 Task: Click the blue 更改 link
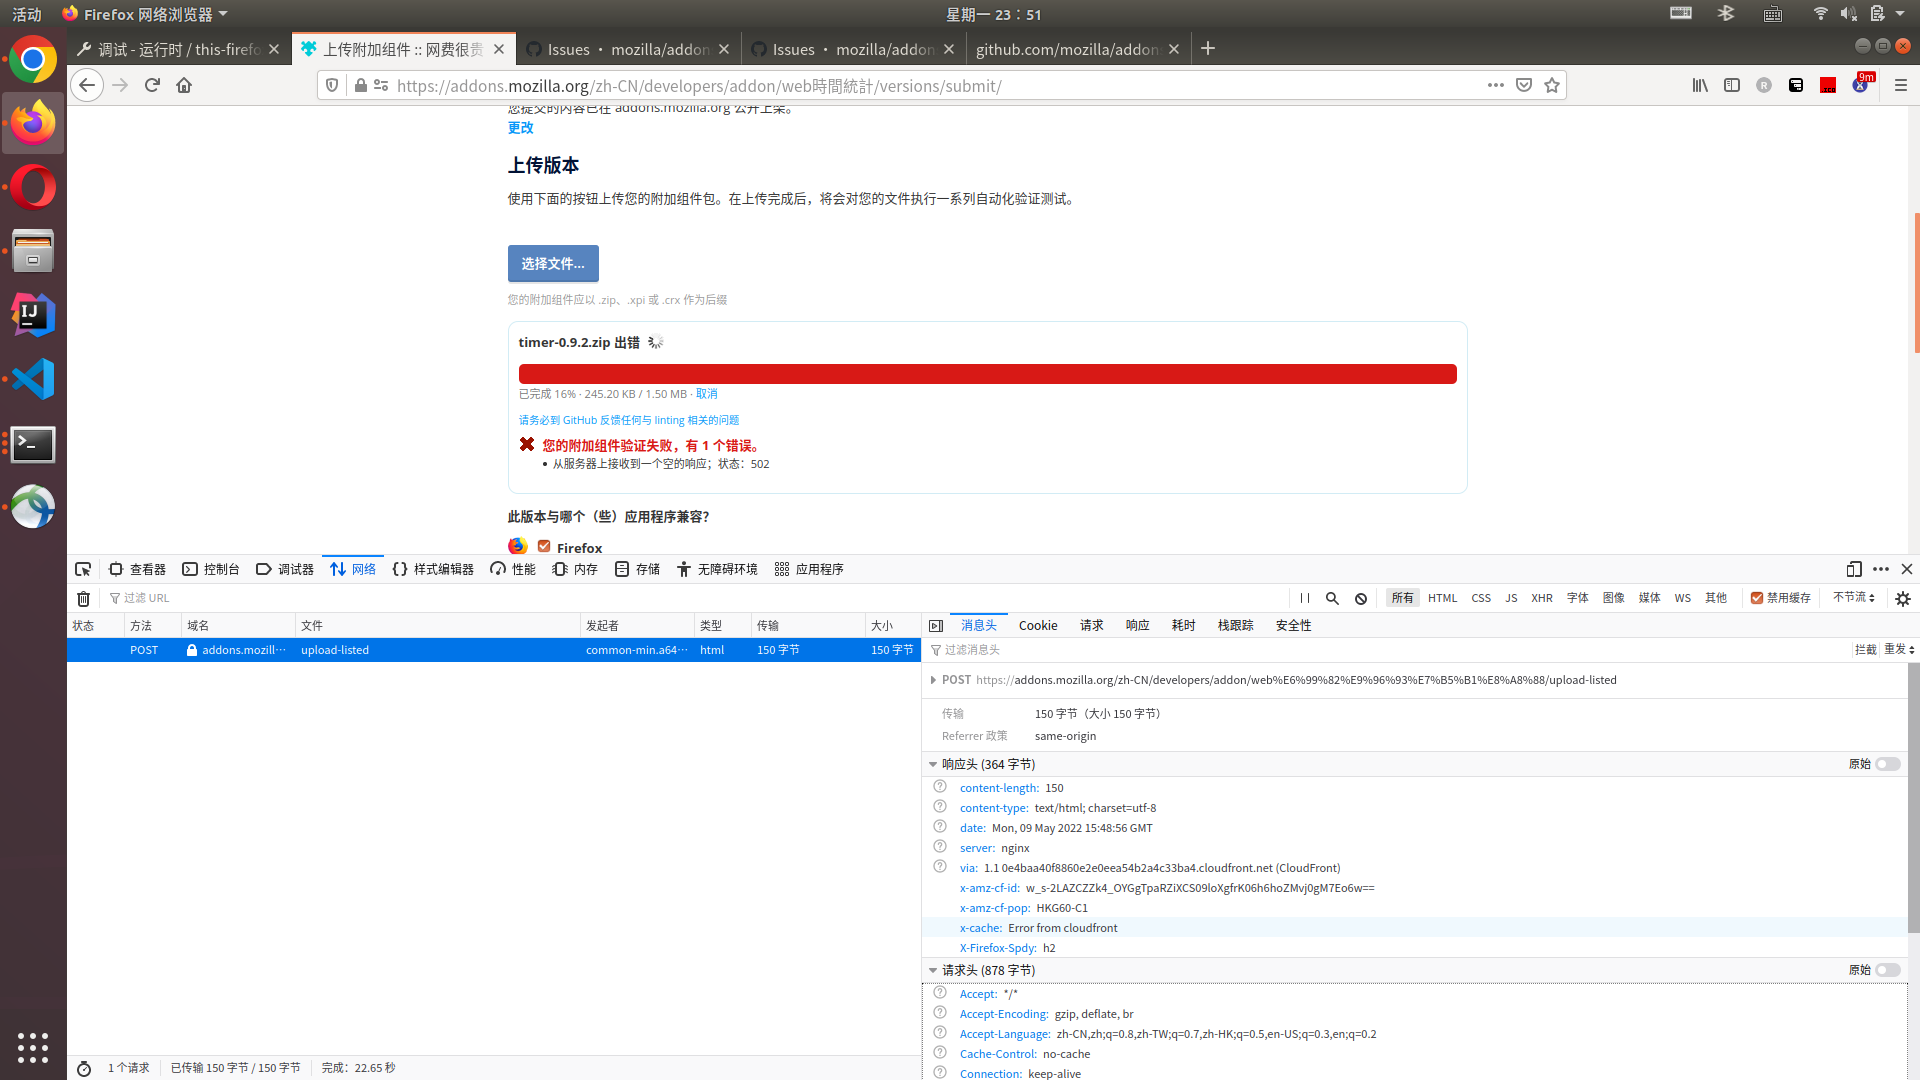click(520, 127)
